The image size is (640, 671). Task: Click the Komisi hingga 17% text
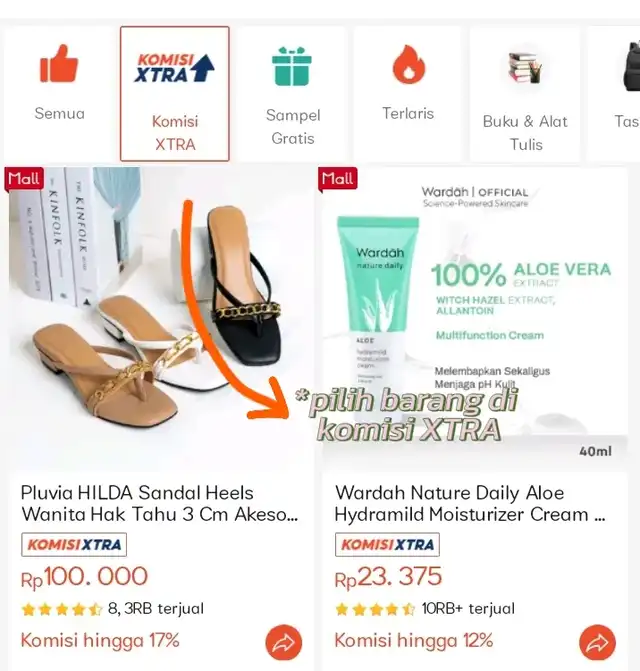(x=100, y=641)
